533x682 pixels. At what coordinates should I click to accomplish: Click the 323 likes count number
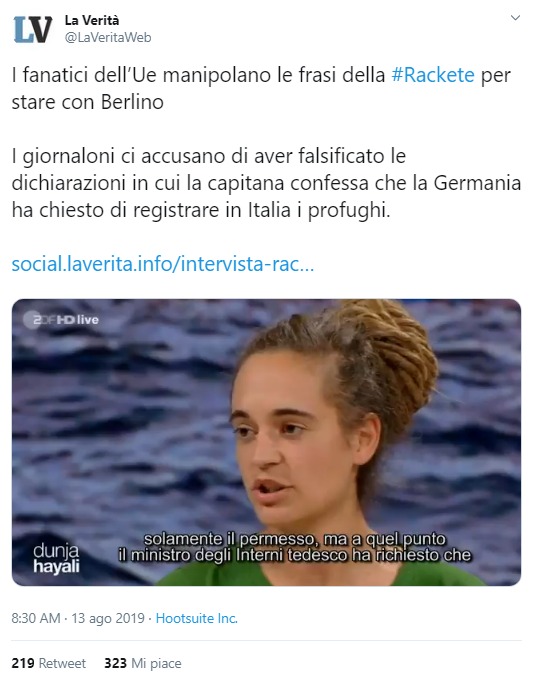115,663
